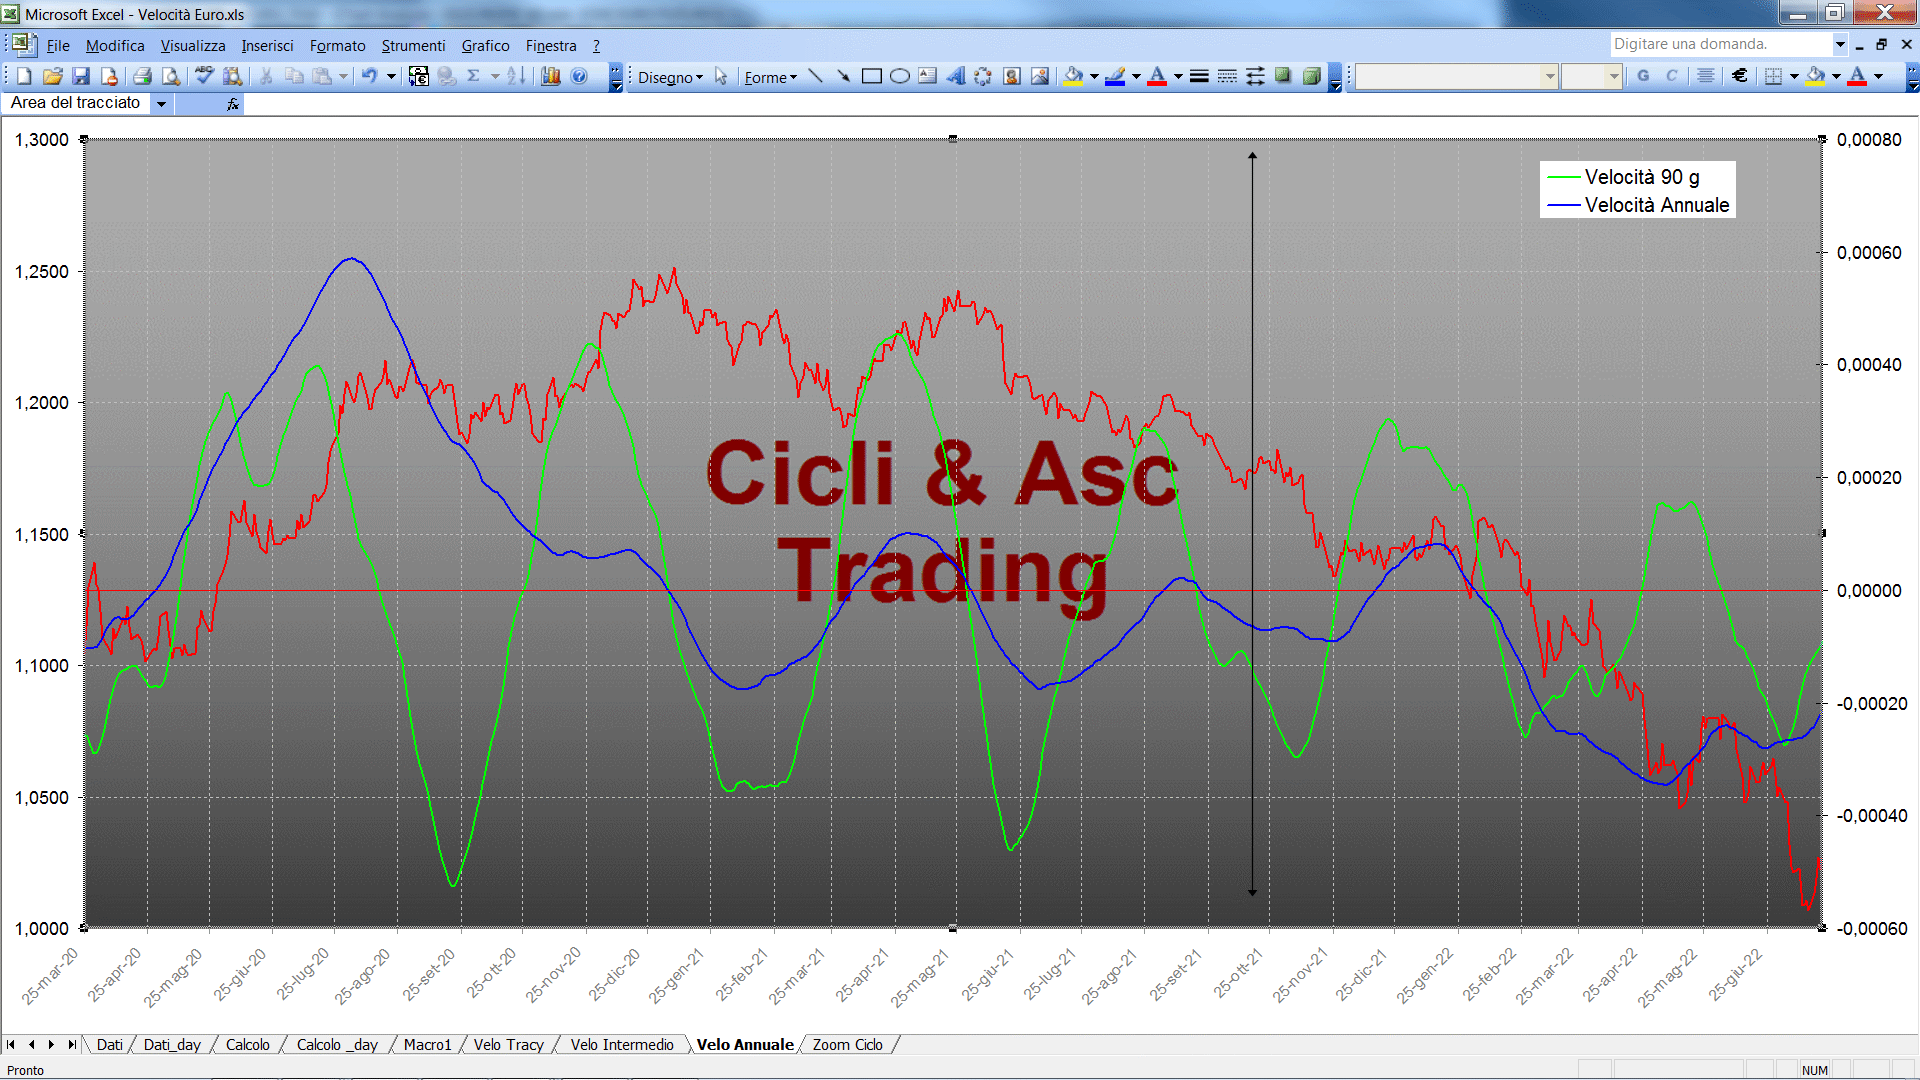This screenshot has width=1920, height=1080.
Task: Open the Excel Help question mark icon
Action: coord(579,76)
